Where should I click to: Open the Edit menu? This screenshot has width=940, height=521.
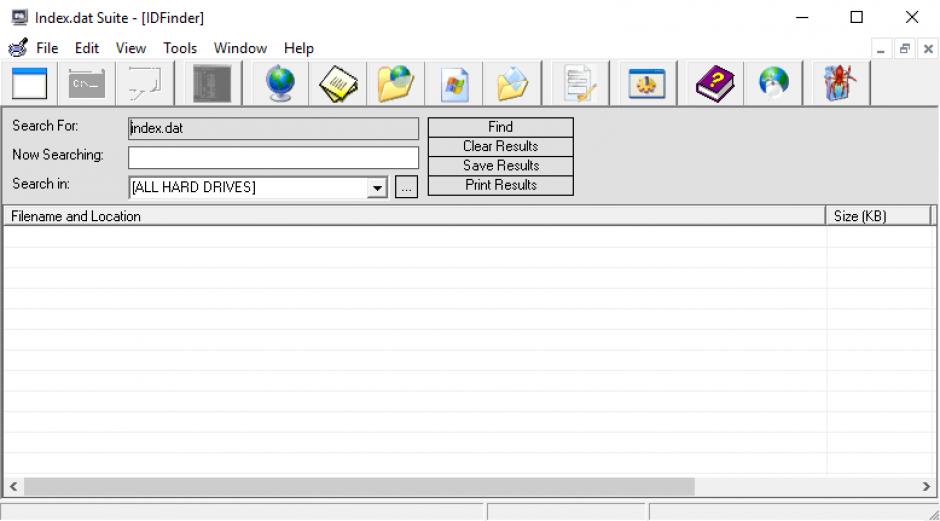(87, 48)
